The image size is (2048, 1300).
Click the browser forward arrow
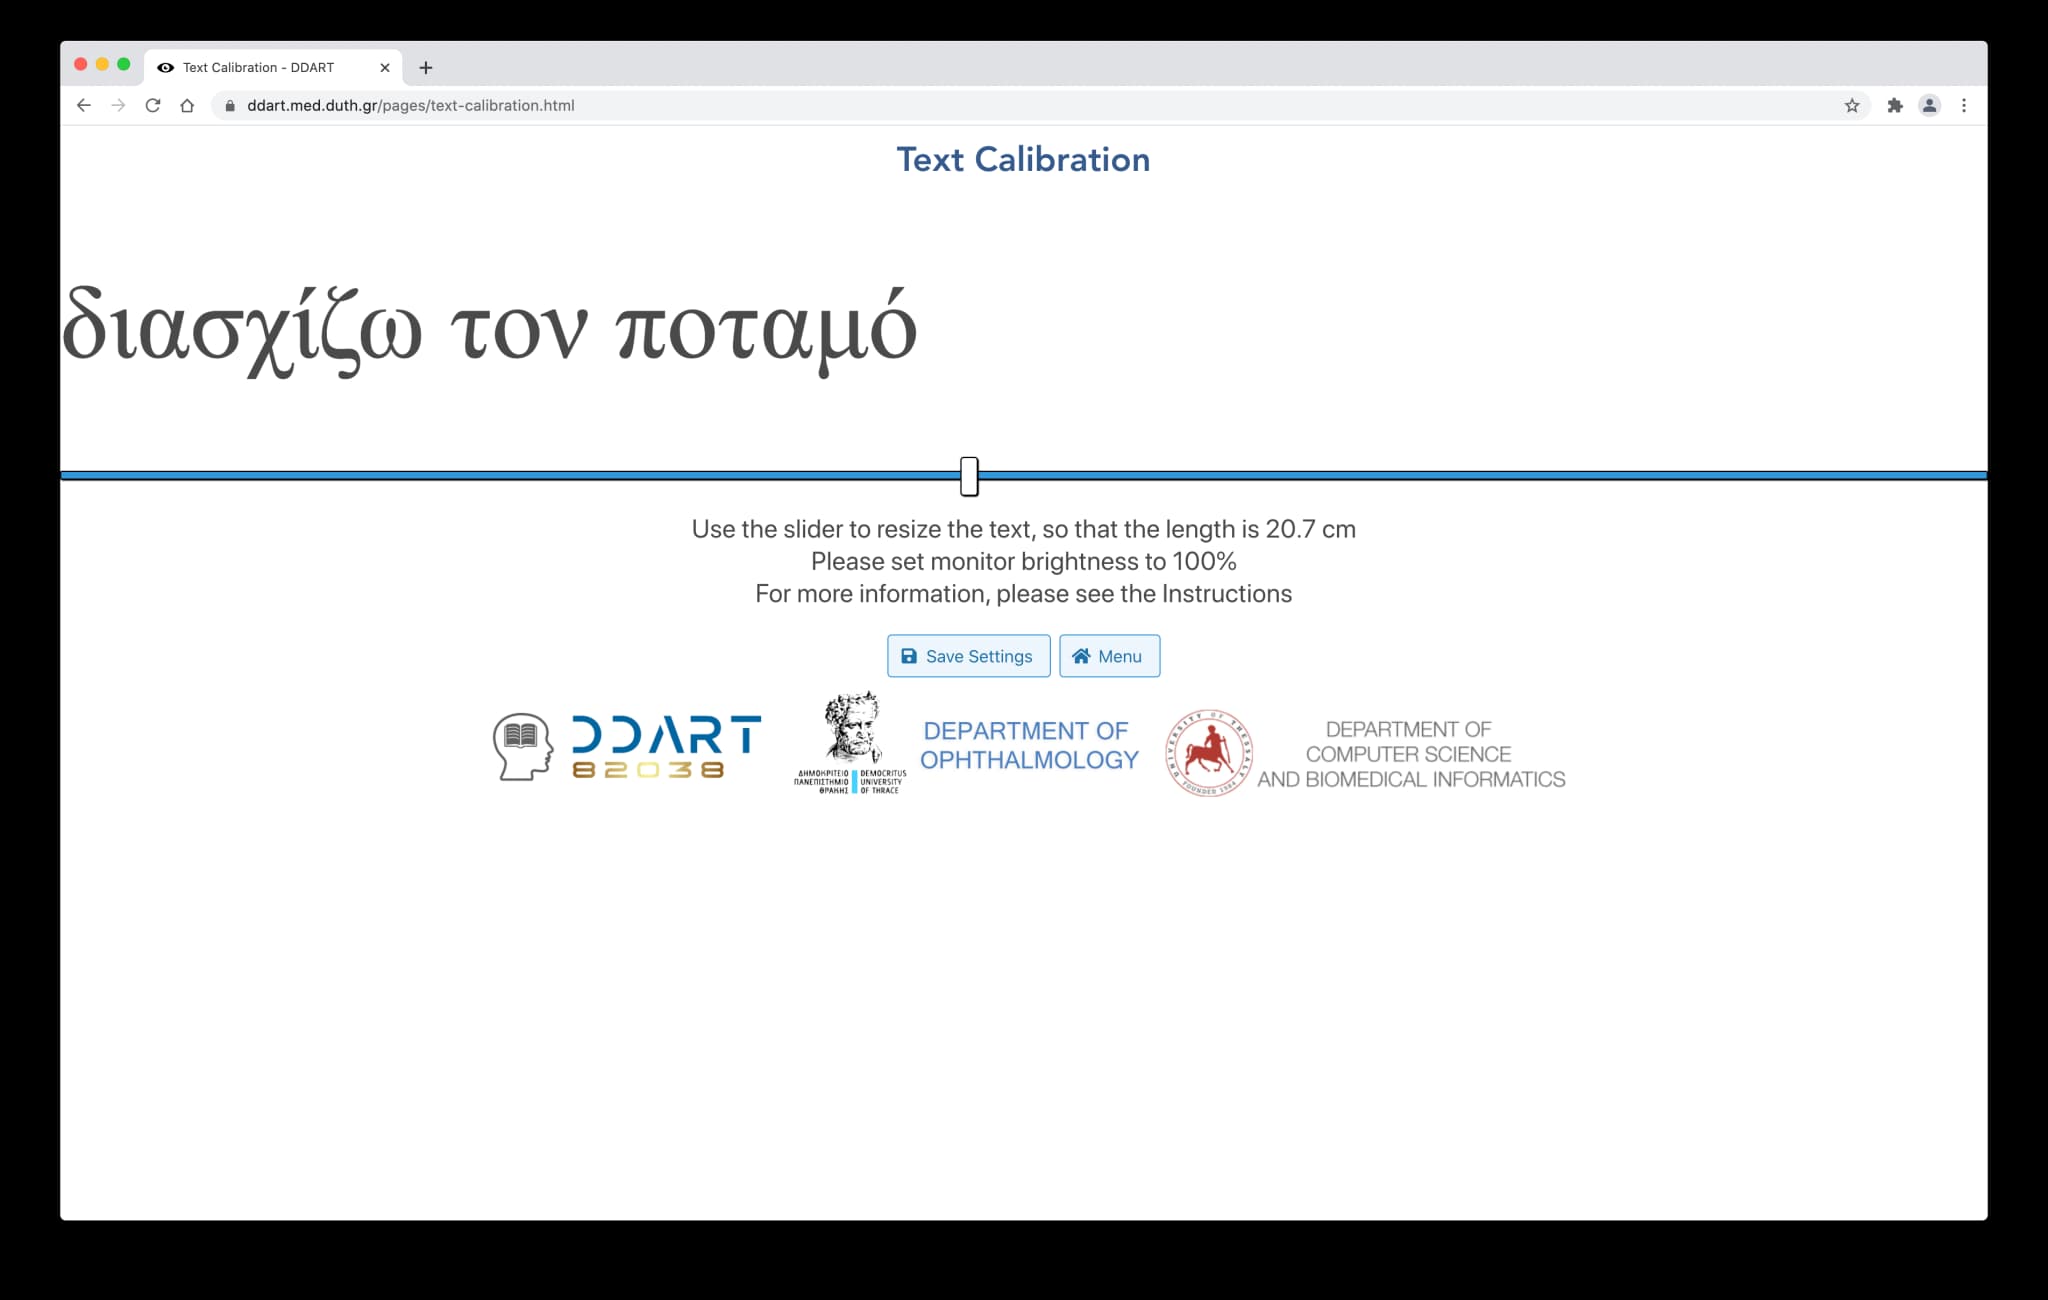(x=118, y=105)
